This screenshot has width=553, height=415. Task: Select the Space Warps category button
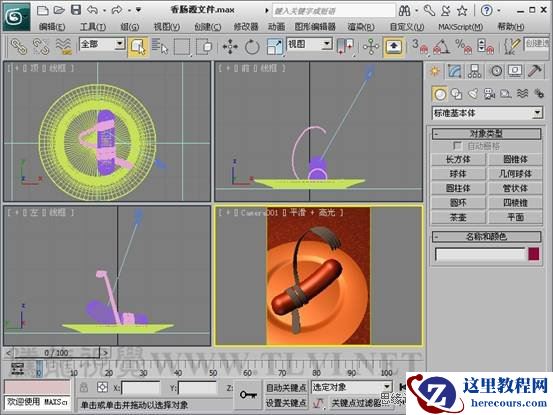(522, 94)
